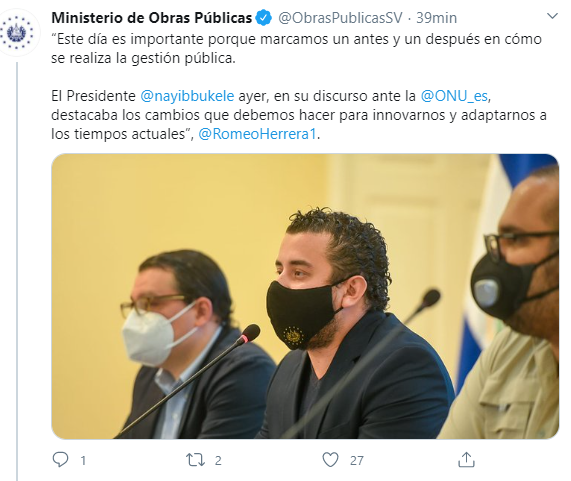This screenshot has width=571, height=481.
Task: Expand the tweet options chevron
Action: (x=552, y=16)
